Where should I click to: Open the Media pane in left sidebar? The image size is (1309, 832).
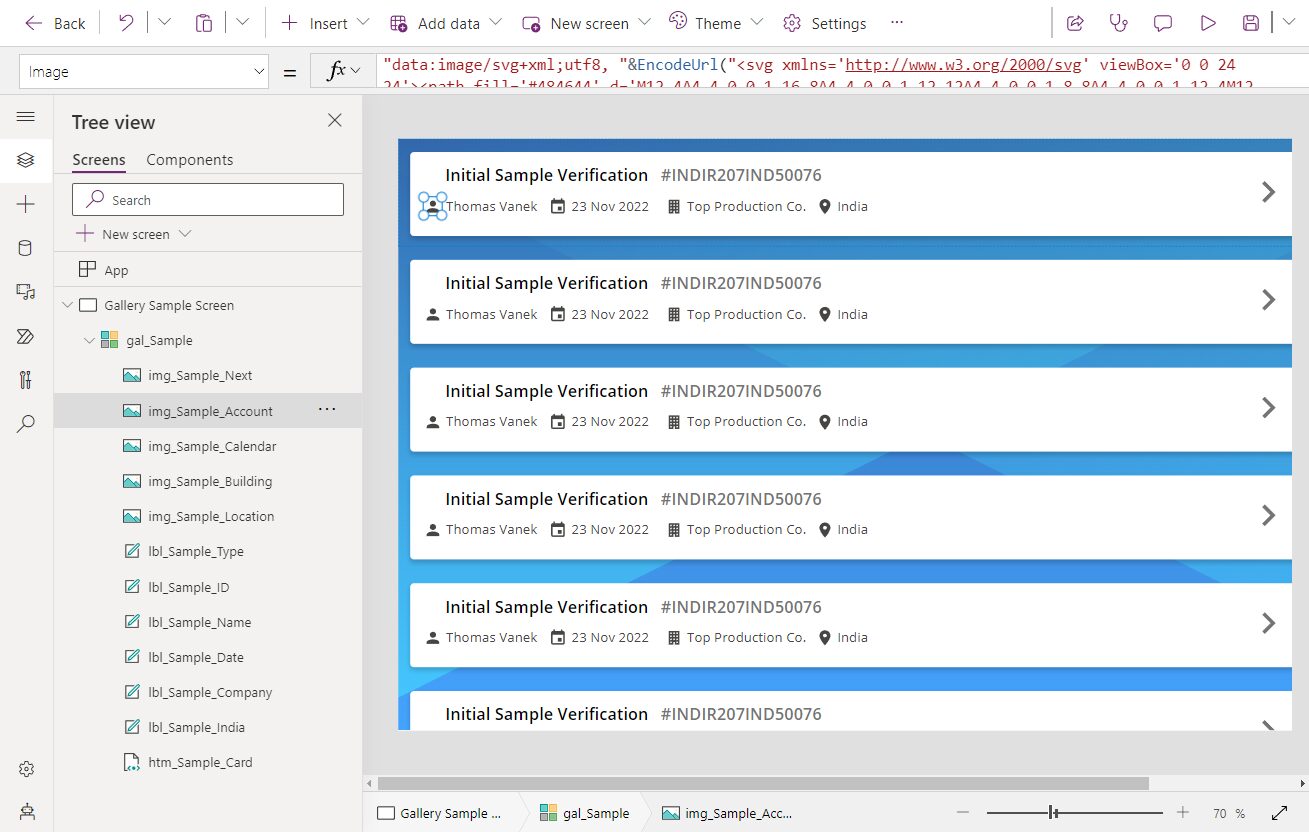(x=26, y=292)
